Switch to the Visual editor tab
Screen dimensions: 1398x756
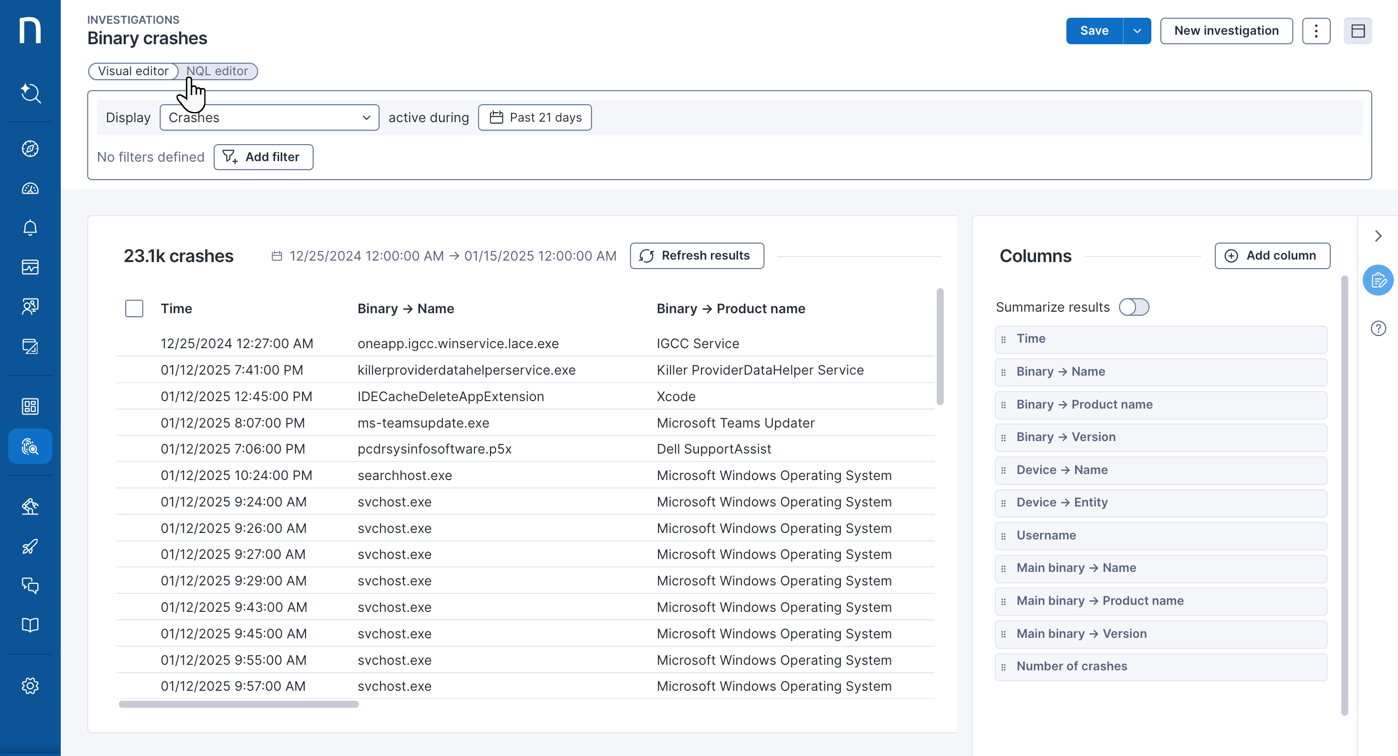tap(133, 71)
